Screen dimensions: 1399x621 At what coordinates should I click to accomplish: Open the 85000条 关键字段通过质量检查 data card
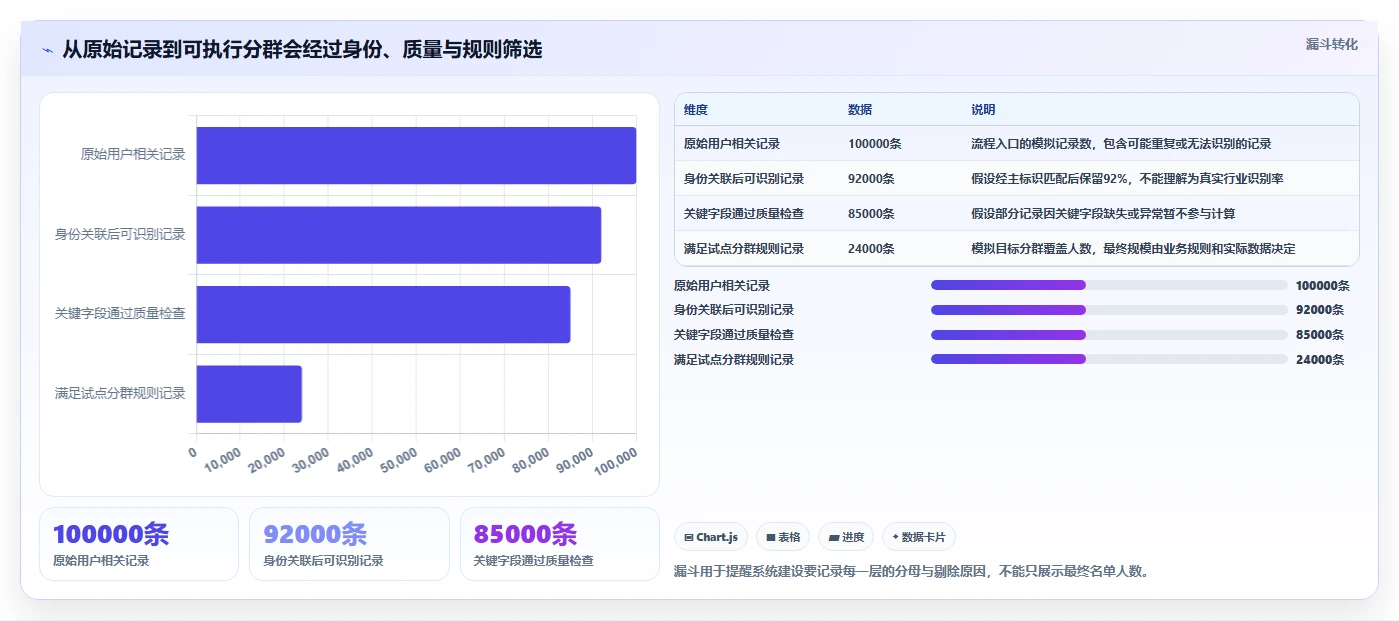[560, 544]
